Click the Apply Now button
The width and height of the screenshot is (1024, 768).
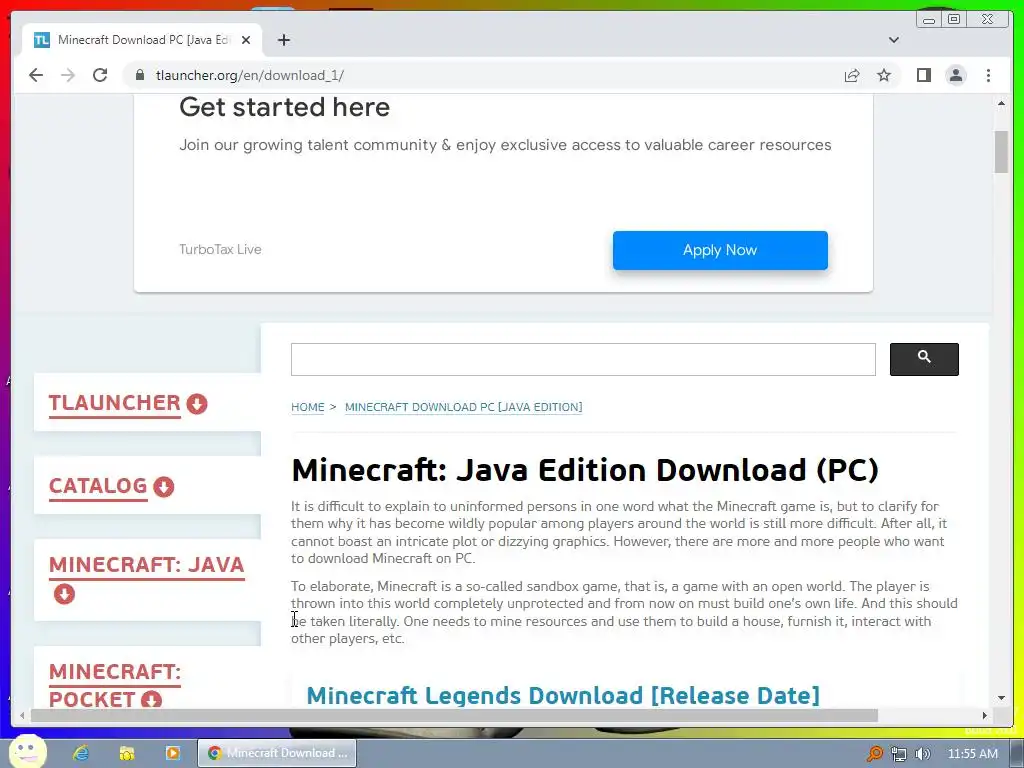coord(720,250)
